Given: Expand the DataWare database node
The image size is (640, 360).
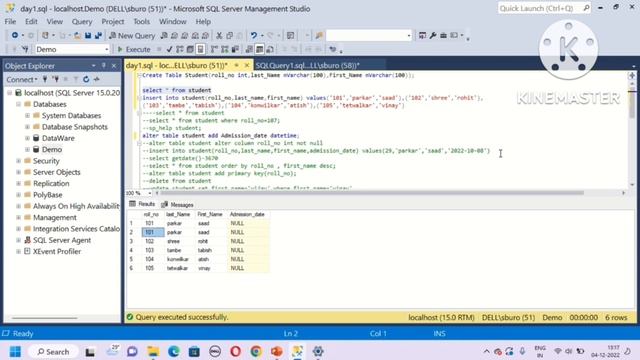Looking at the screenshot, I should tap(27, 138).
